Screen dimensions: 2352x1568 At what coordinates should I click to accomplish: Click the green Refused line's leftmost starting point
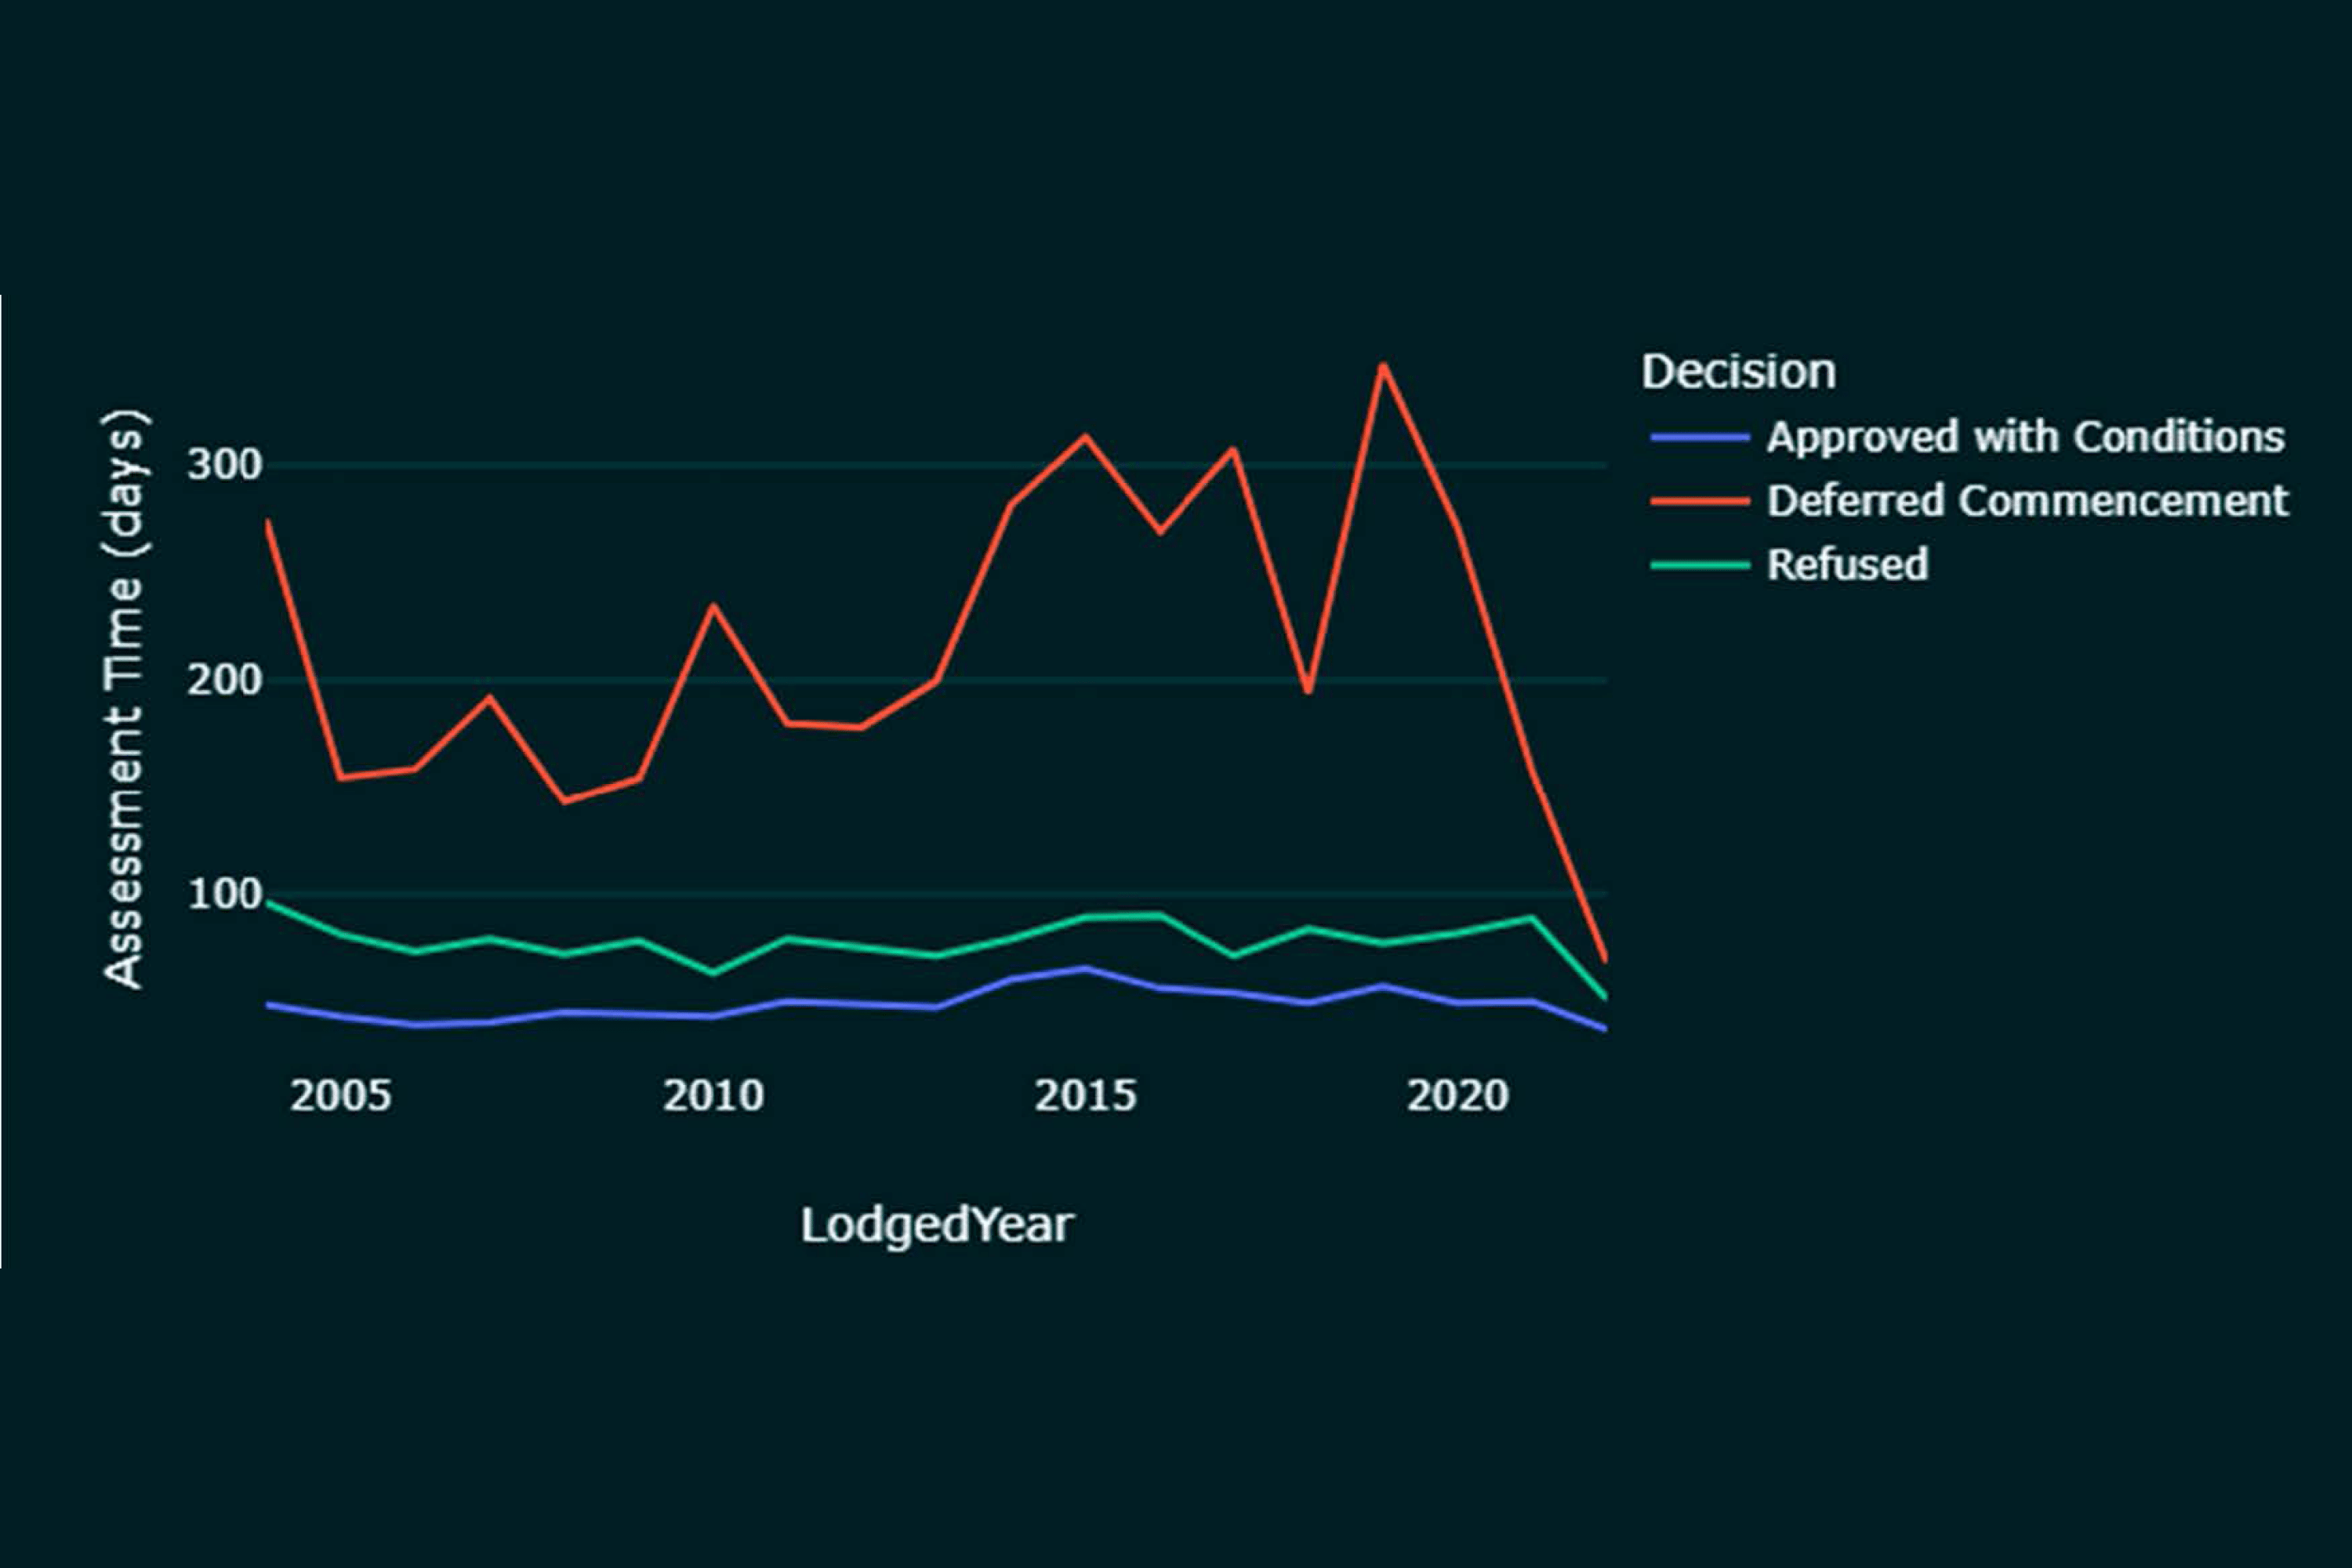[268, 902]
